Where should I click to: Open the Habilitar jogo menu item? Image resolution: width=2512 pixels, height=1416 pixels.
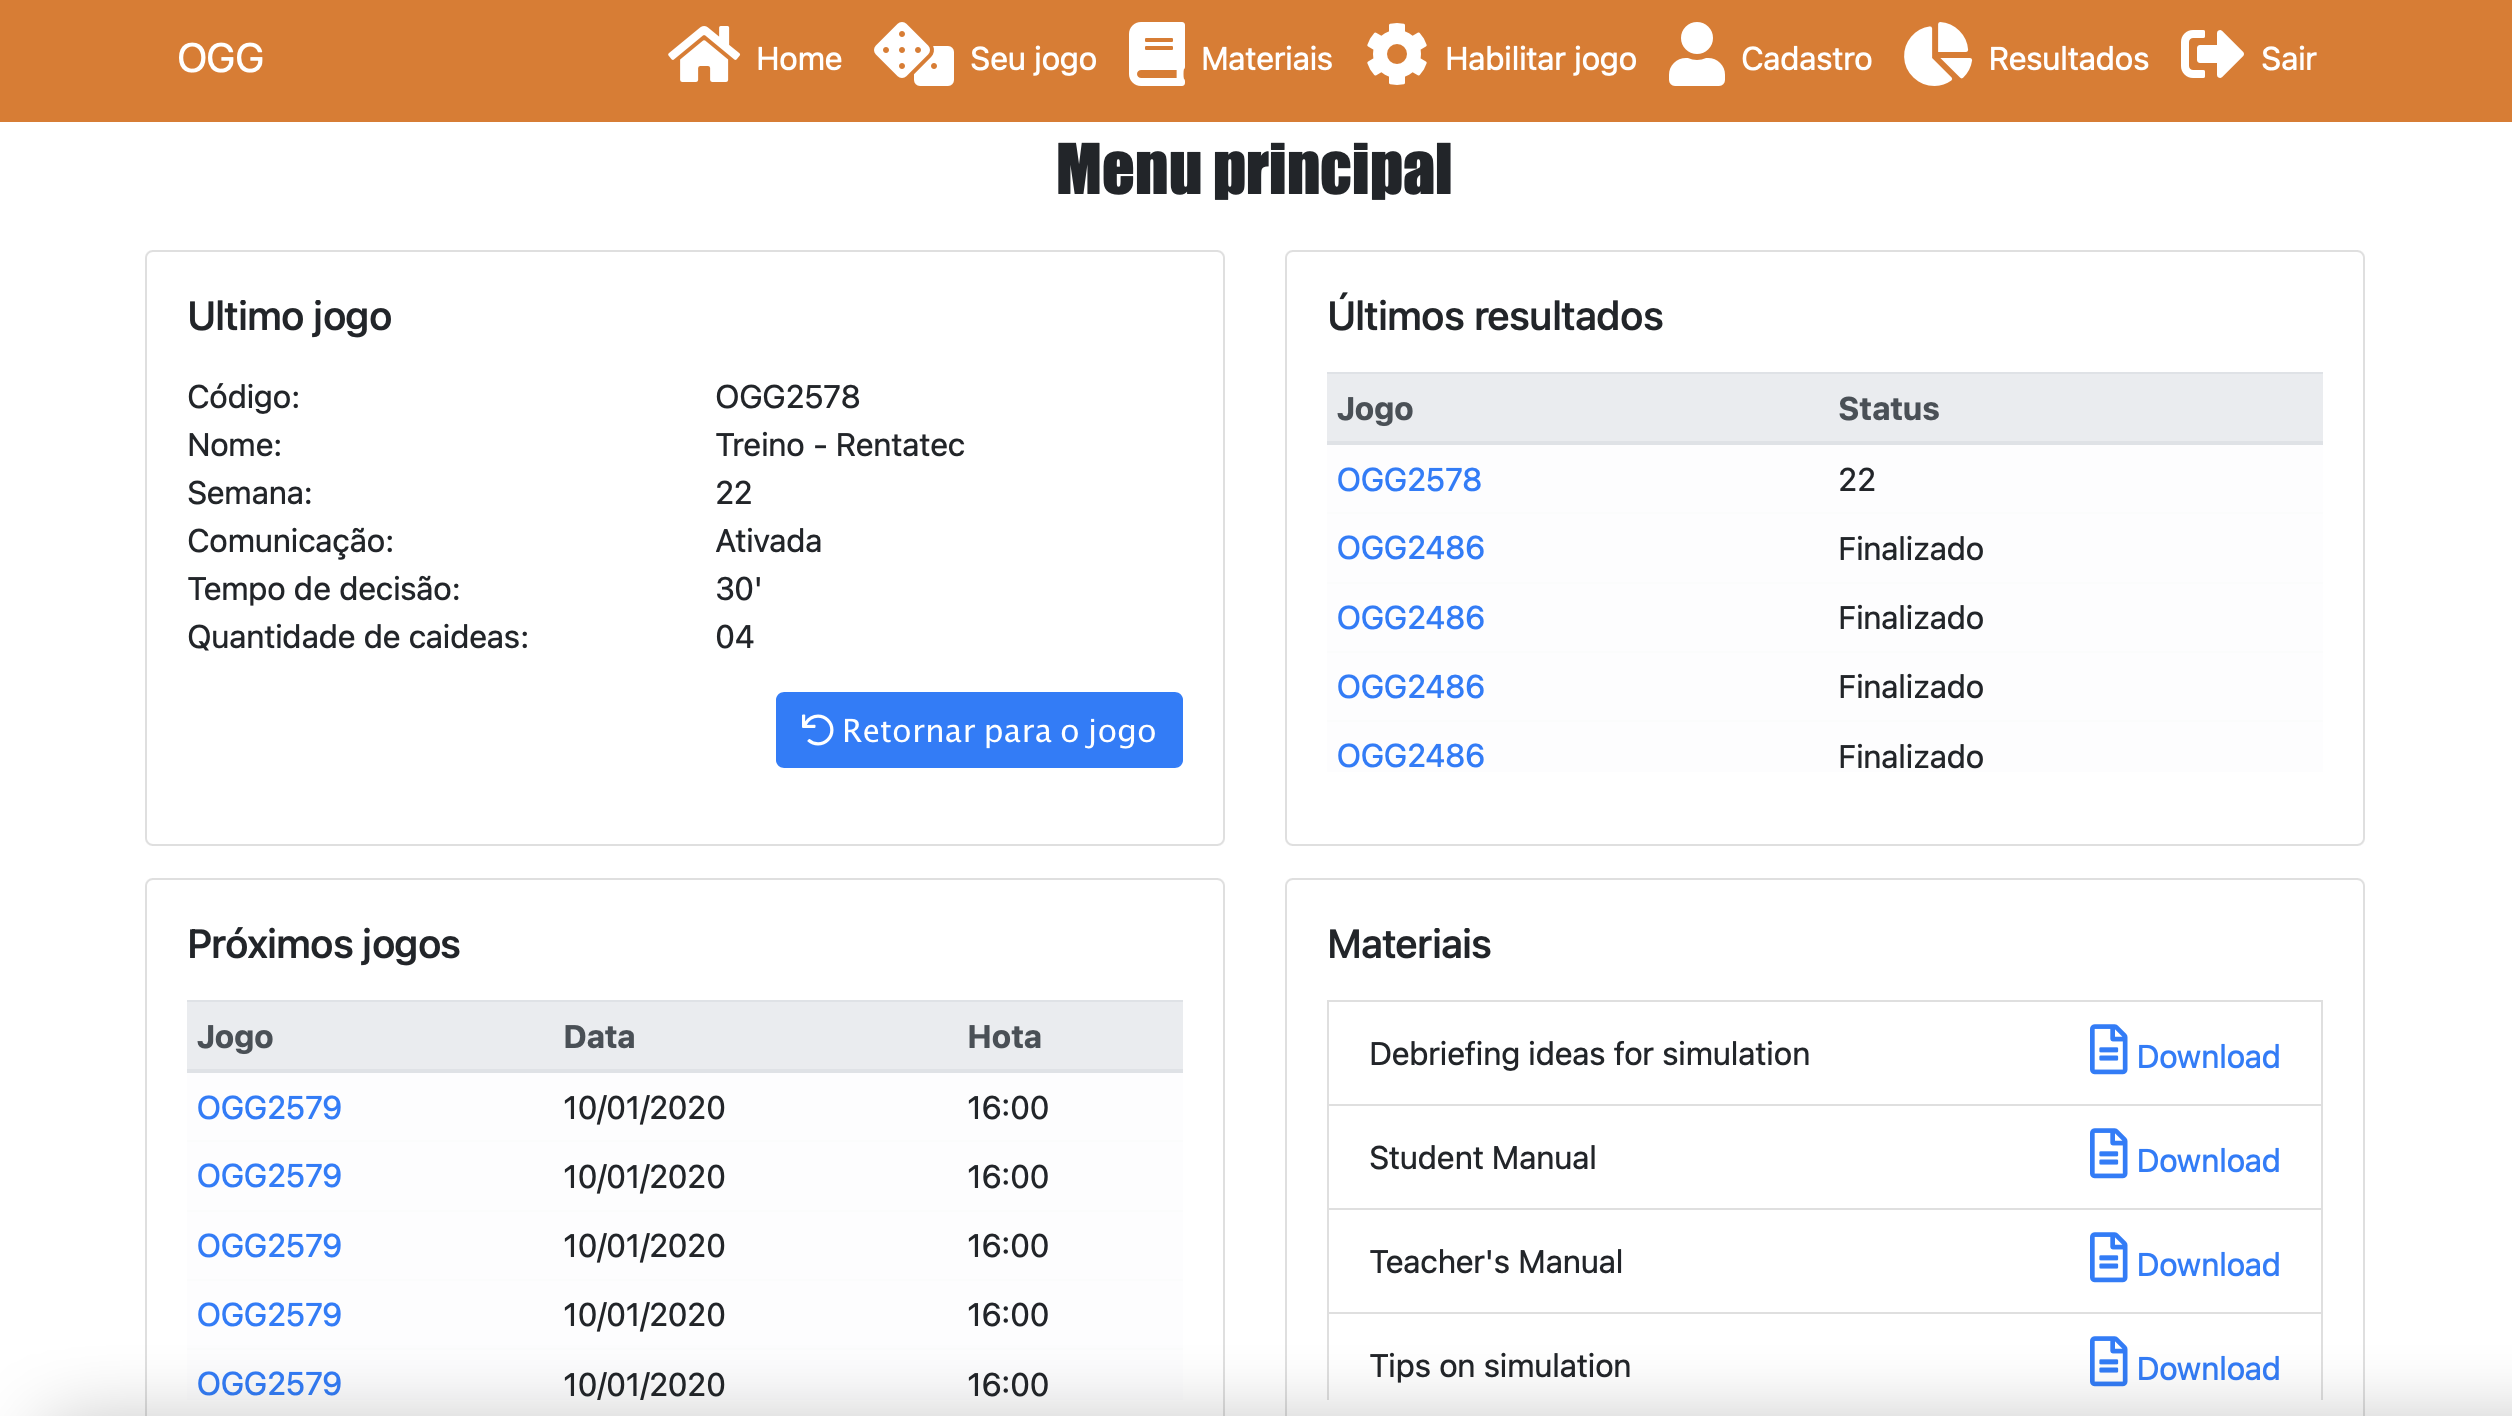(1540, 59)
